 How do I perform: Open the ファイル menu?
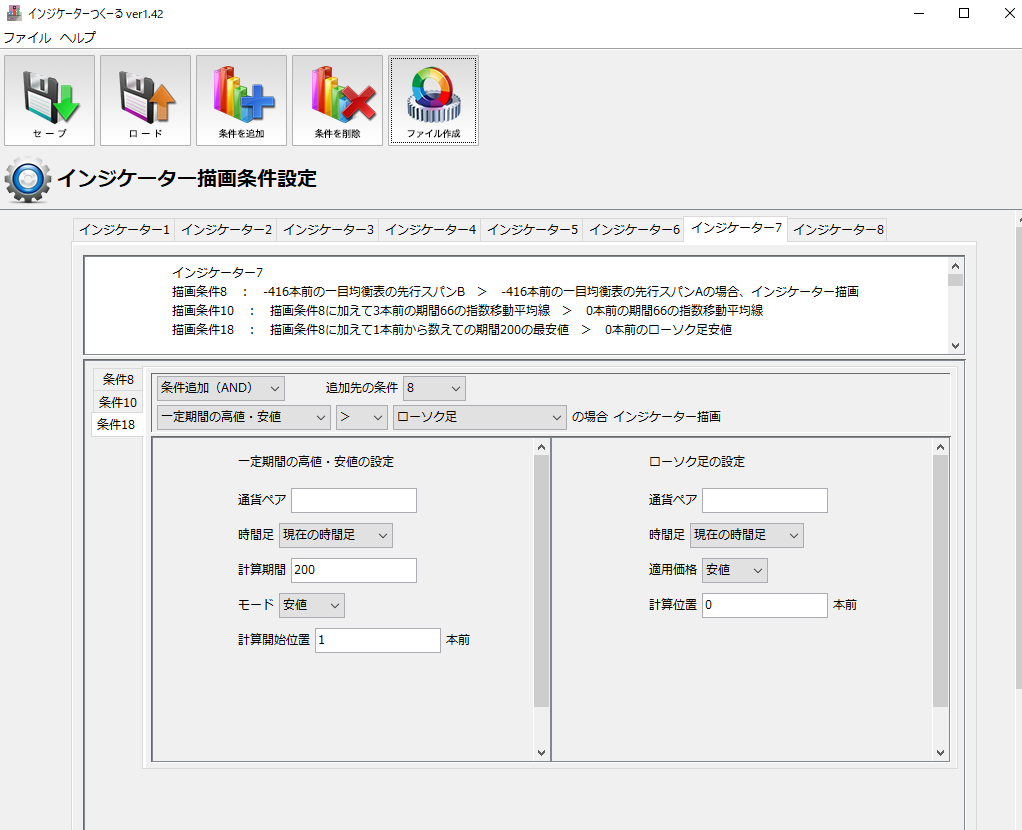coord(27,37)
